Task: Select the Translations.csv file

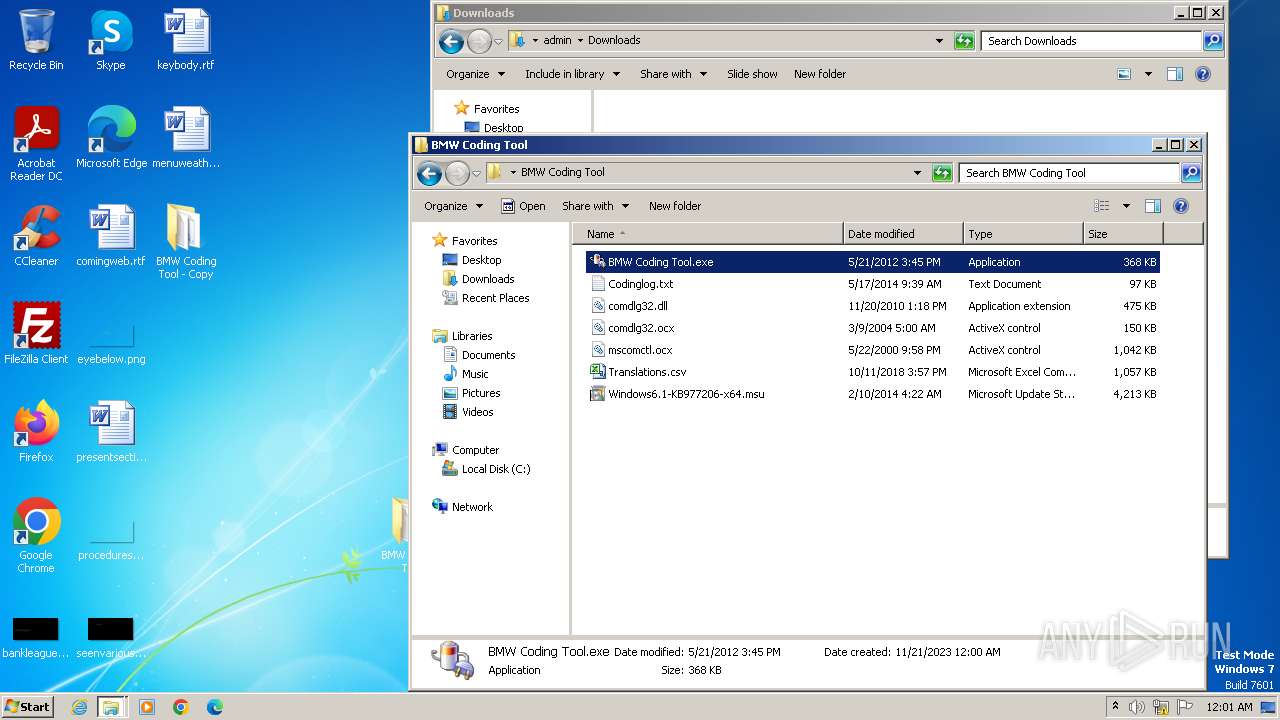Action: tap(873, 372)
